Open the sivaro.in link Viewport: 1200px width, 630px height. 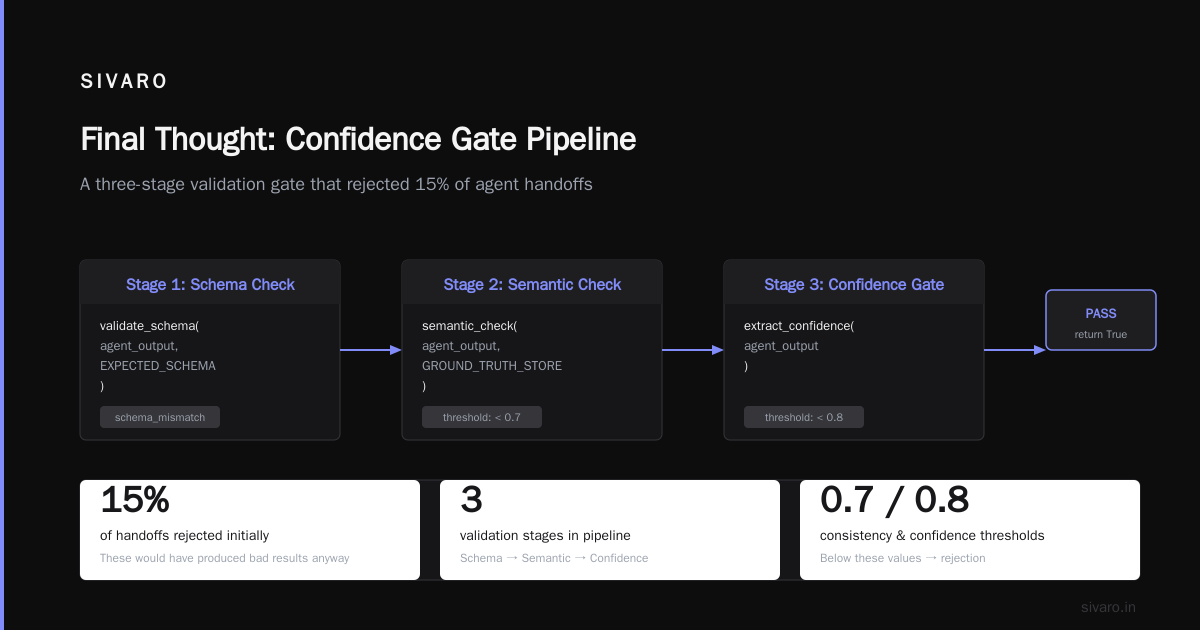point(1109,607)
